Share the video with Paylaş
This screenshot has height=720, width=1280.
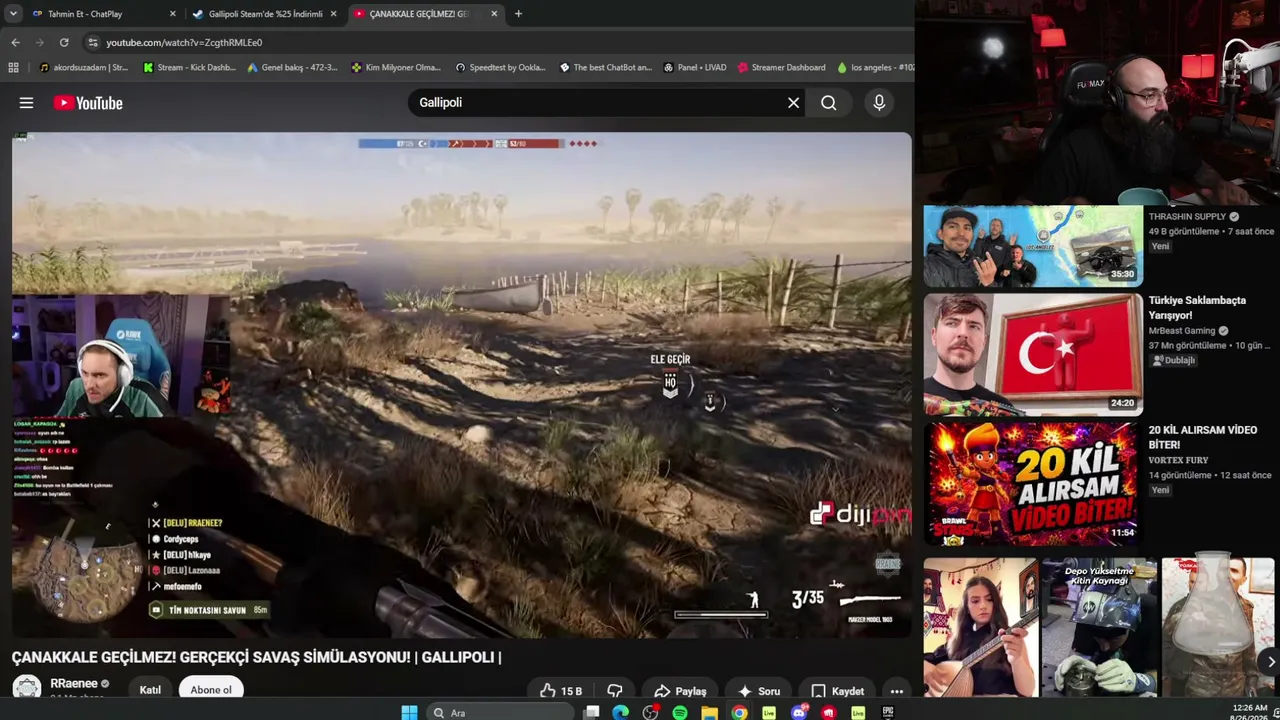click(680, 691)
